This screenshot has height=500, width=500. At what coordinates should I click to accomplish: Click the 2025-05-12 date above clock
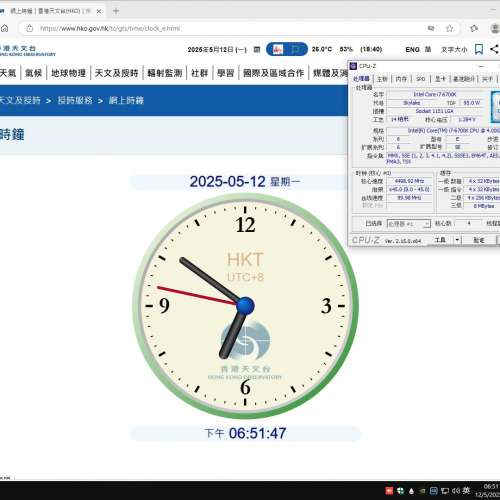point(227,182)
